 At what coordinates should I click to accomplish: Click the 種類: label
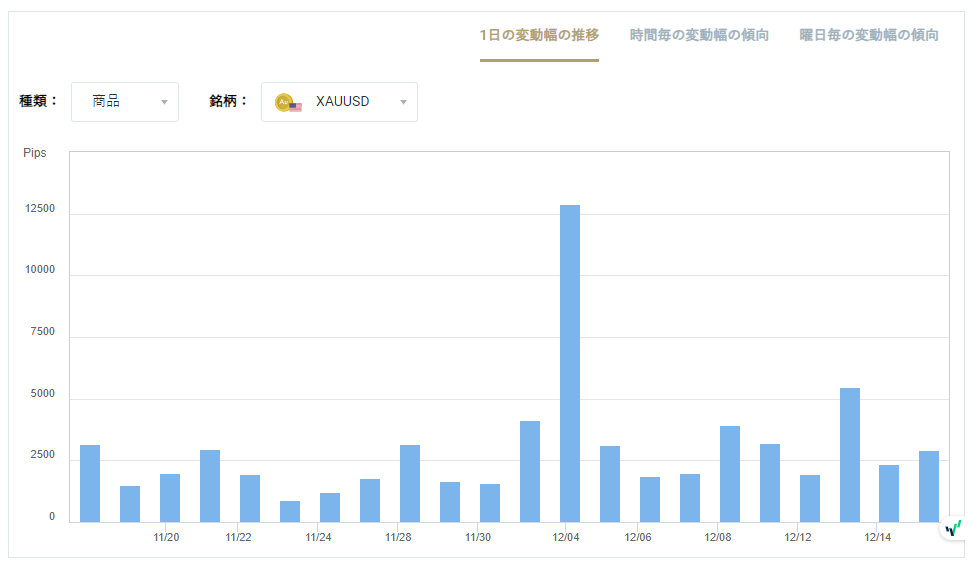[39, 101]
